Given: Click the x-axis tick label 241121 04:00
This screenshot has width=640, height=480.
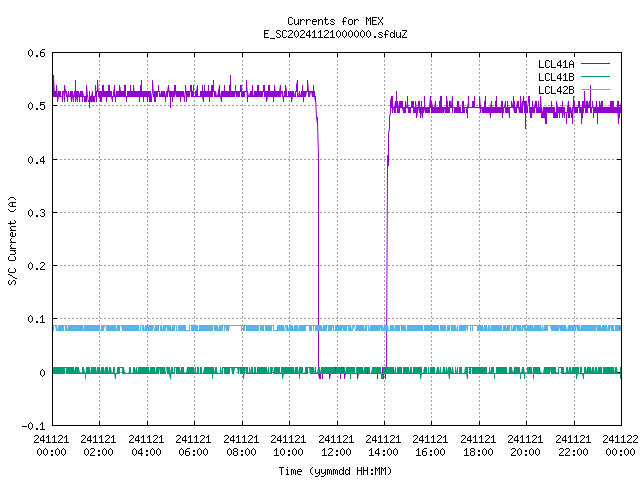Looking at the screenshot, I should pos(146,446).
